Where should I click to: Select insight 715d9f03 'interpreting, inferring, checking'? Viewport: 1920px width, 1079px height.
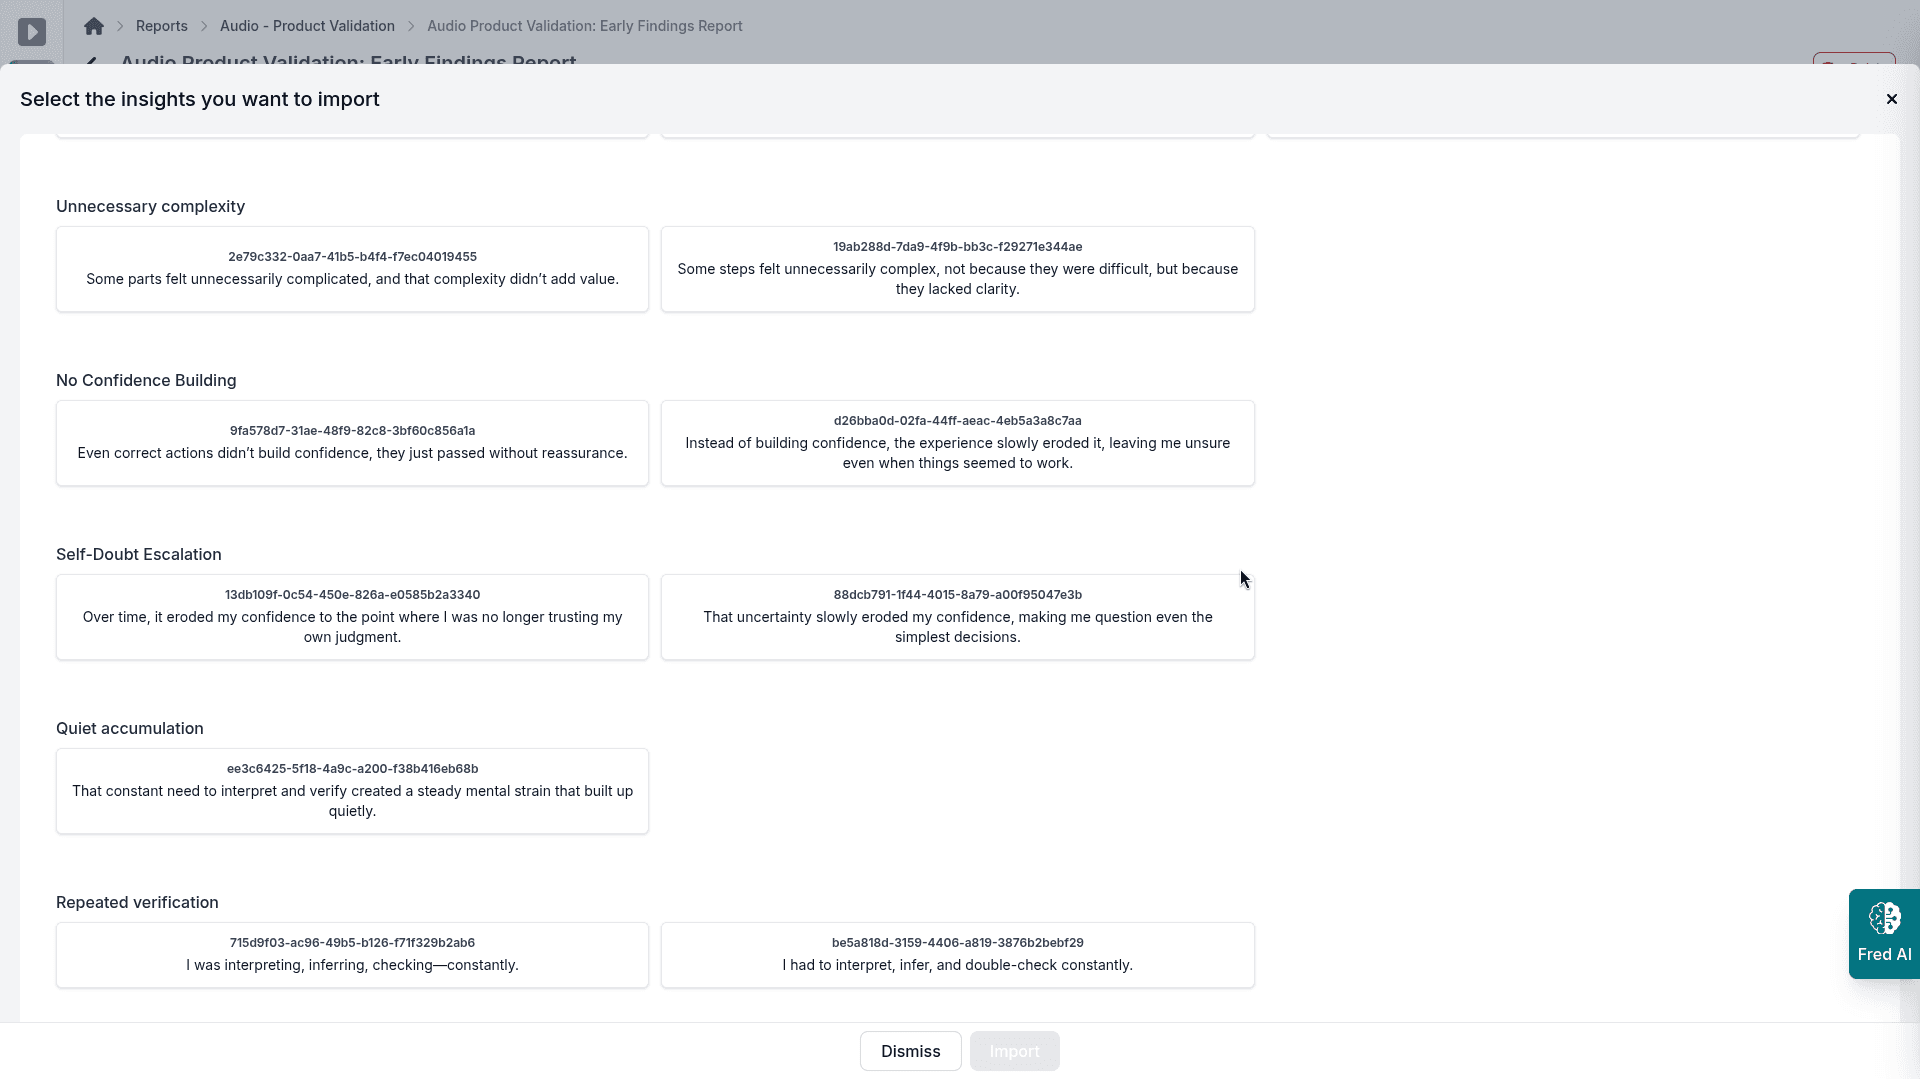point(352,955)
